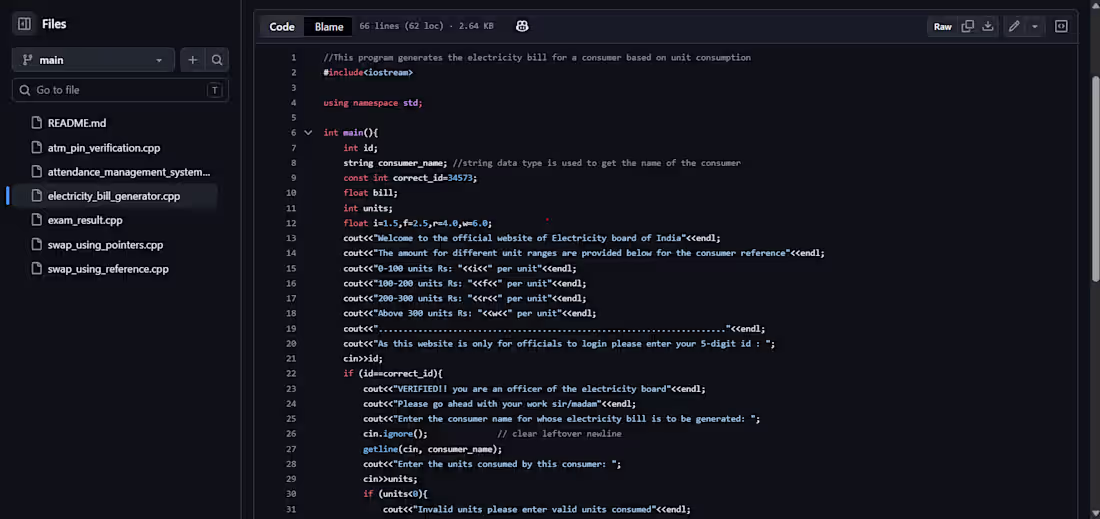Click the '66 lines (62 loc)' file info

tap(401, 26)
